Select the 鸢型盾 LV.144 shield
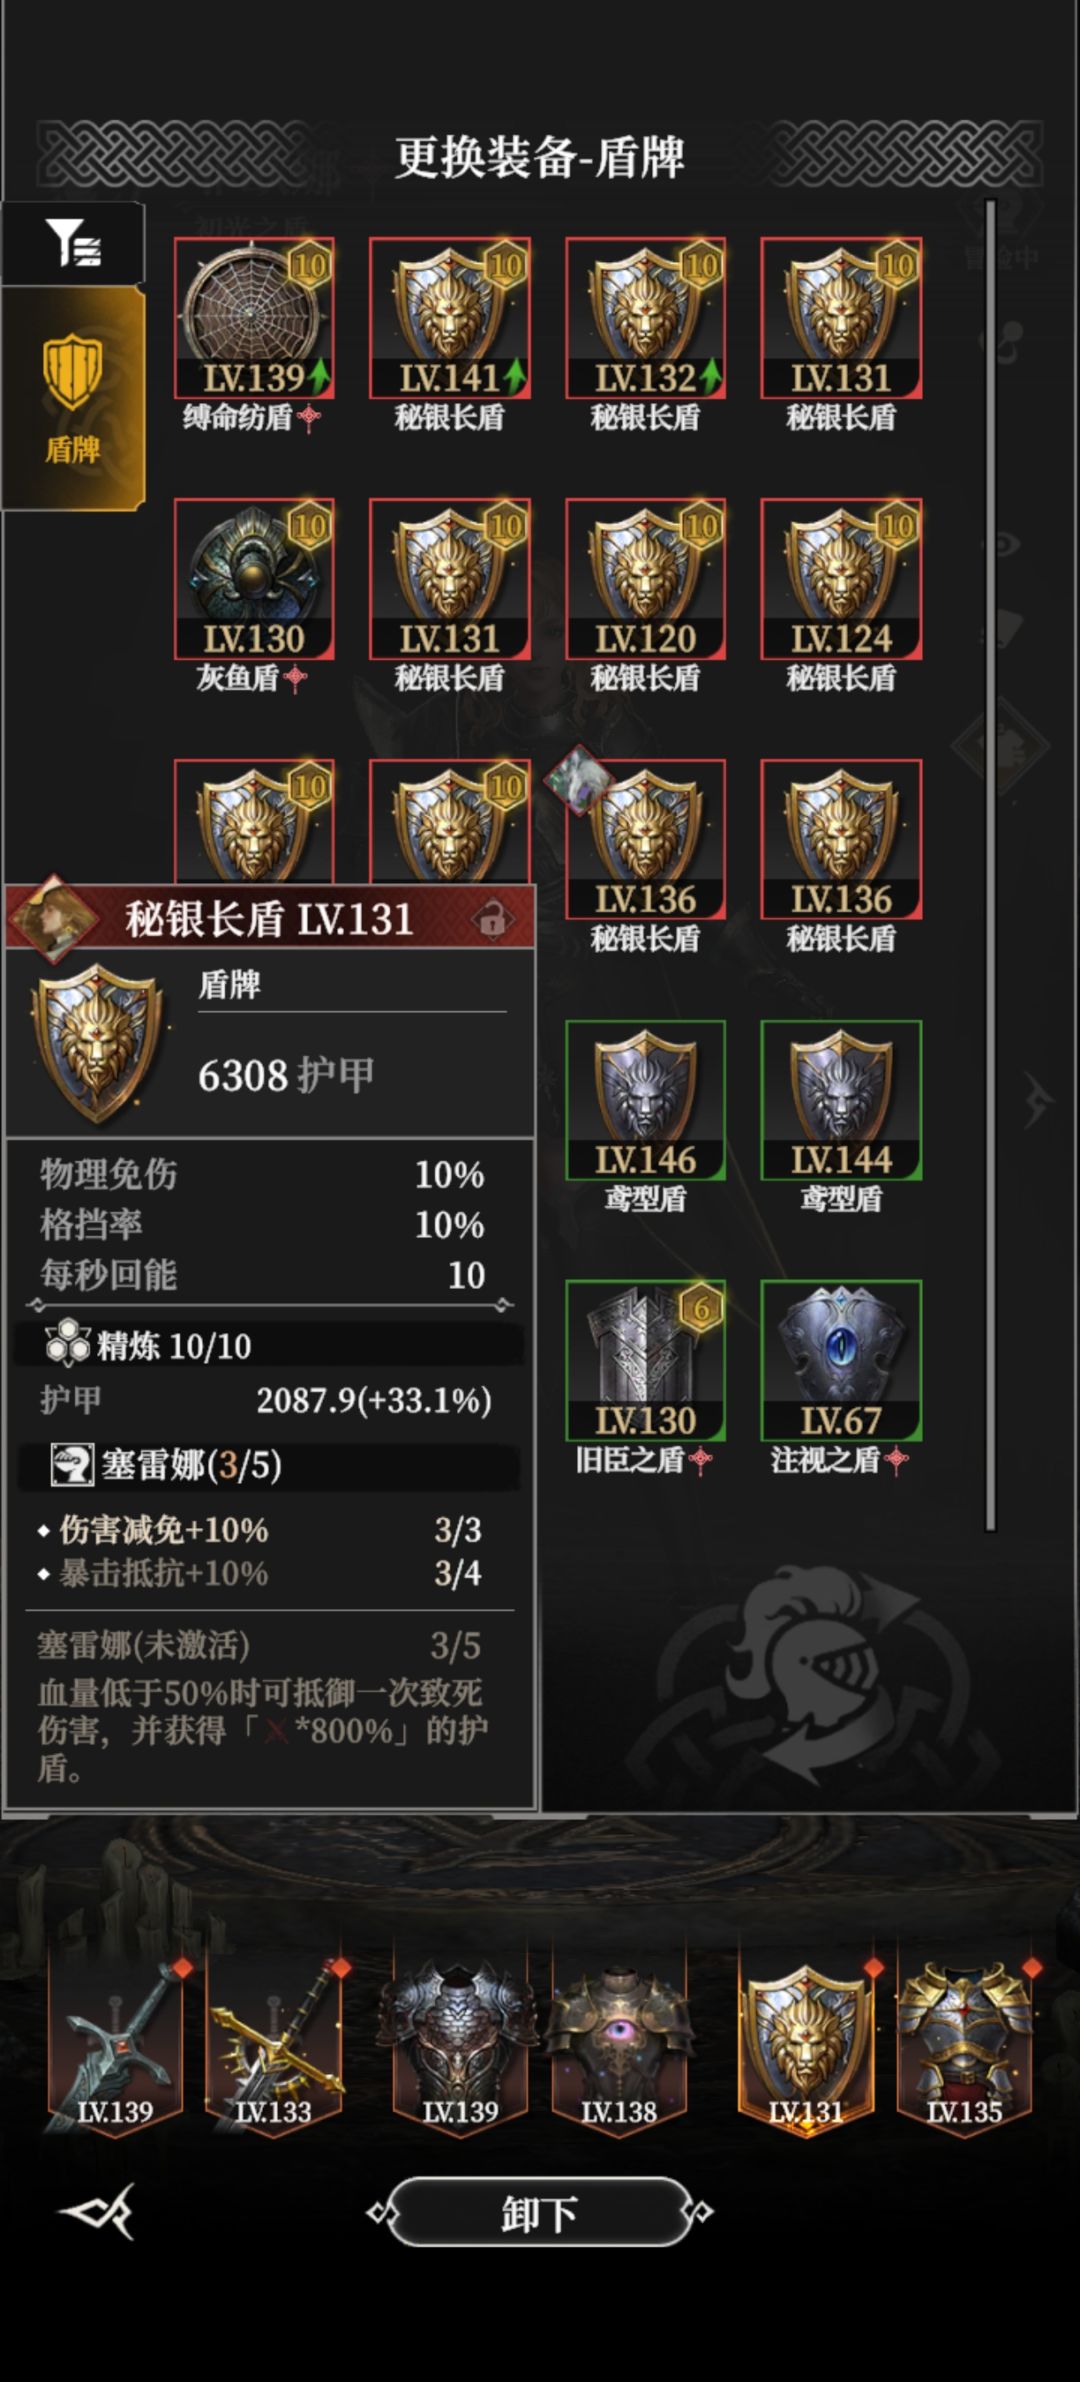Viewport: 1080px width, 2382px height. tap(841, 1100)
